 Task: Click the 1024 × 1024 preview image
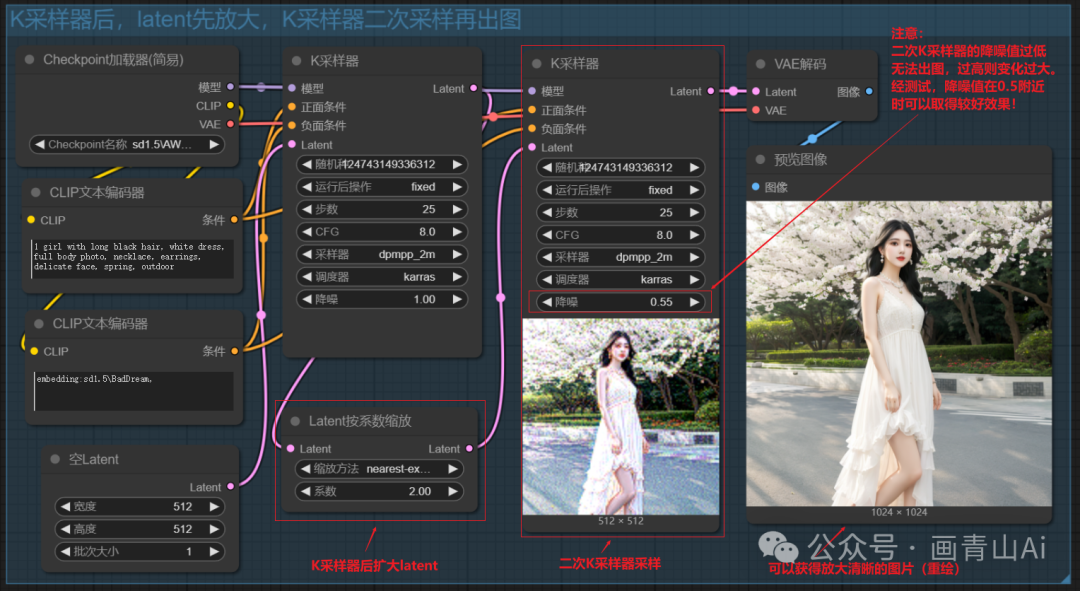click(x=899, y=353)
